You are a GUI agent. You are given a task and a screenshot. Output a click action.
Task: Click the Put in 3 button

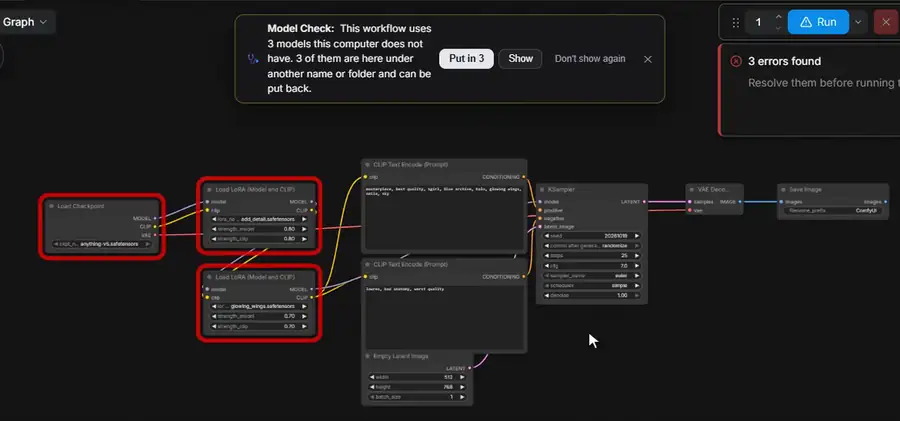[x=466, y=59]
